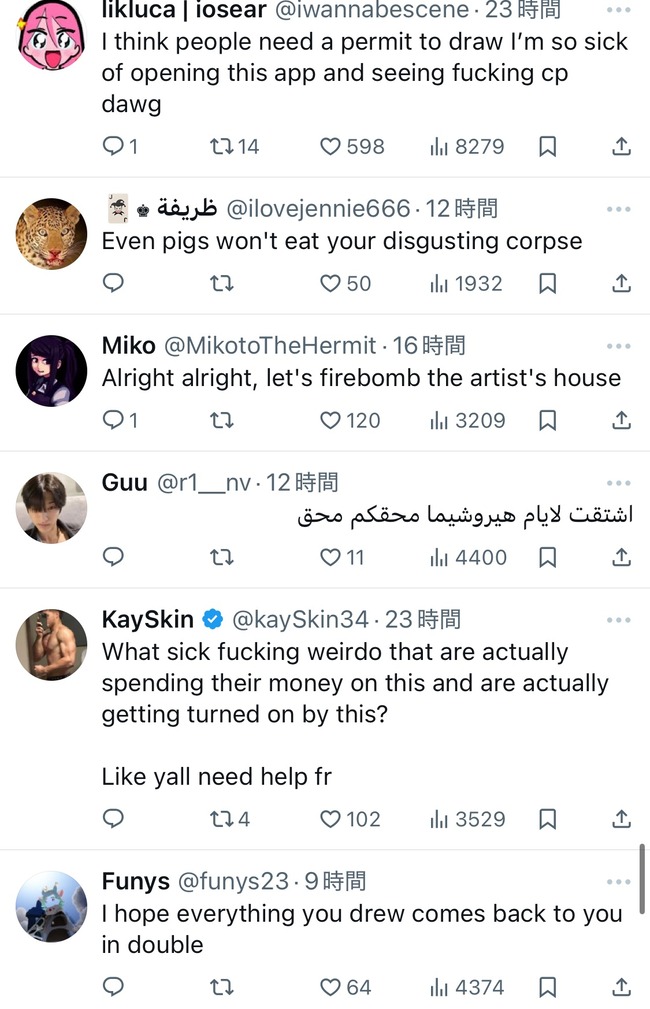This screenshot has width=650, height=1009.
Task: Open more options for Guu's tweet
Action: [x=618, y=483]
